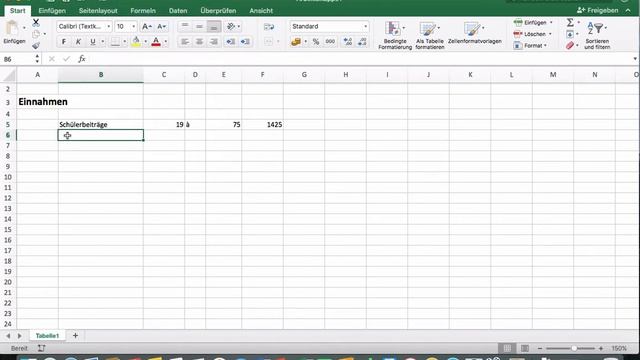Click the fill down icon
This screenshot has height=360, width=640.
[x=570, y=34]
